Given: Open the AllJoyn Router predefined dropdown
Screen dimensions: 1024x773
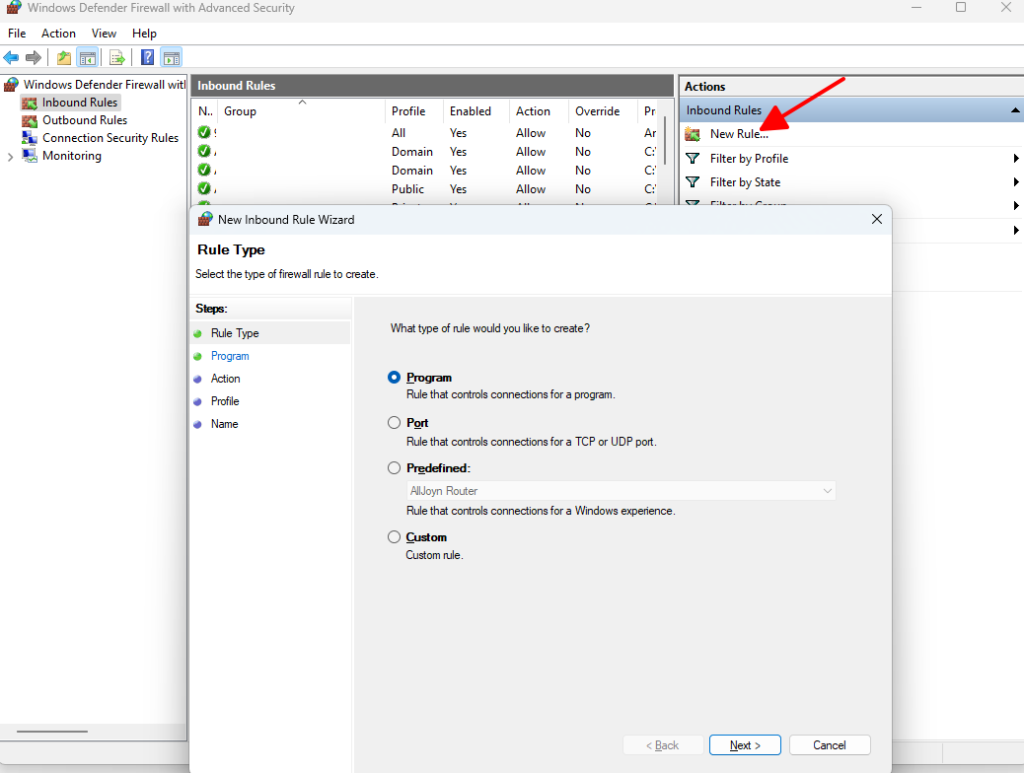Looking at the screenshot, I should coord(620,490).
